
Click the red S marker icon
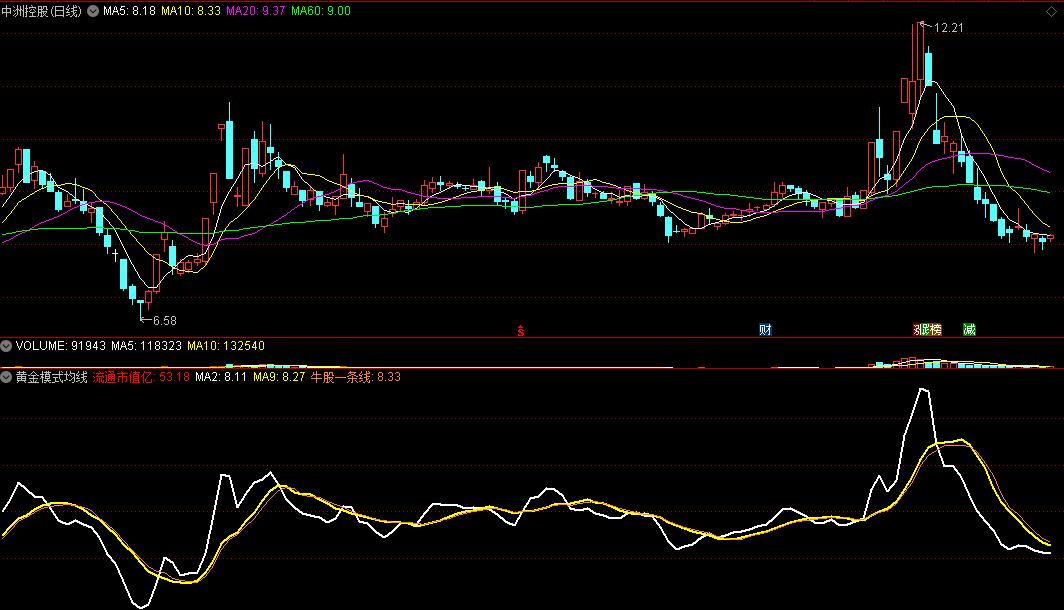[520, 330]
